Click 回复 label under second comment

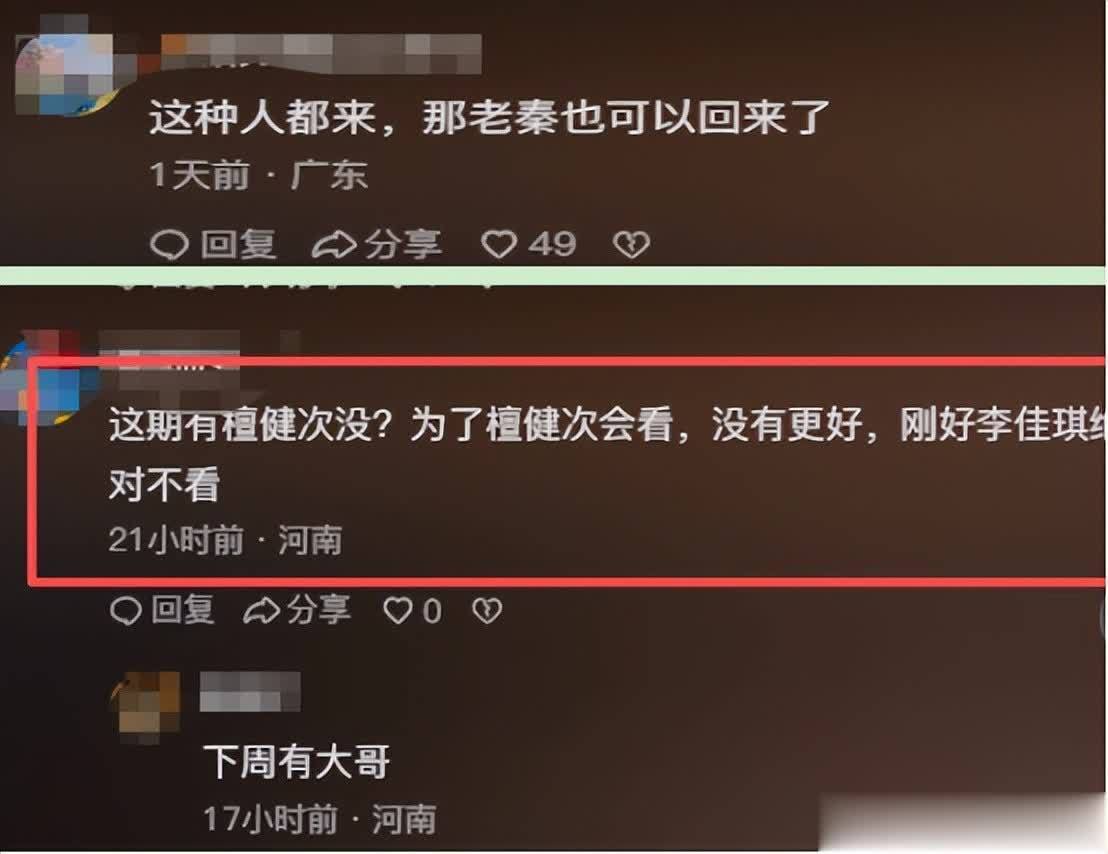coord(183,610)
